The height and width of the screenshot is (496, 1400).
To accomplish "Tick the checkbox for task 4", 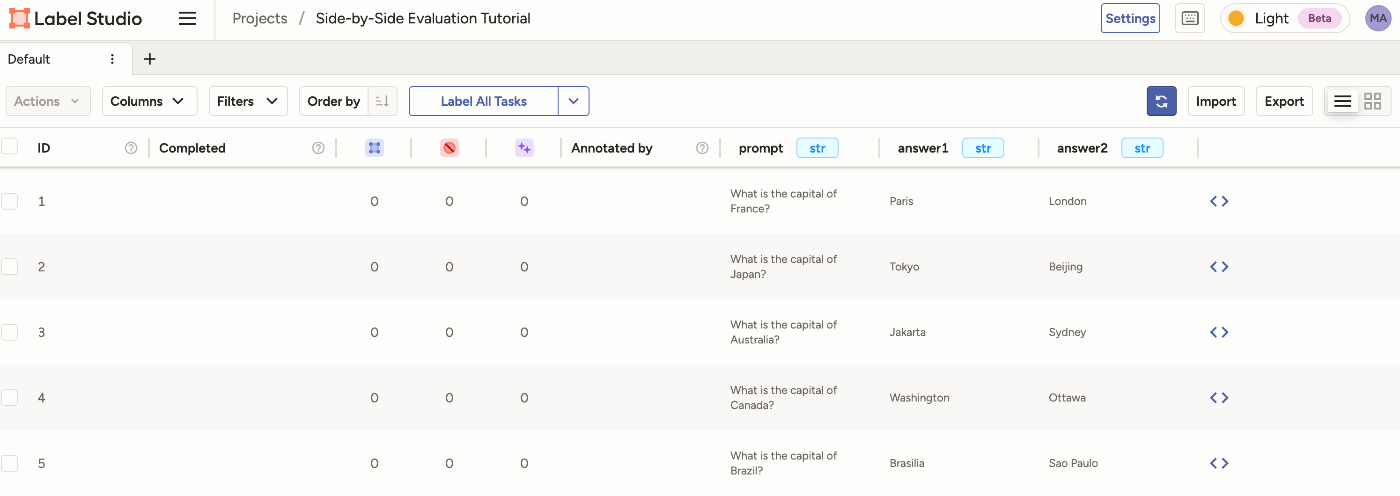I will pos(10,397).
